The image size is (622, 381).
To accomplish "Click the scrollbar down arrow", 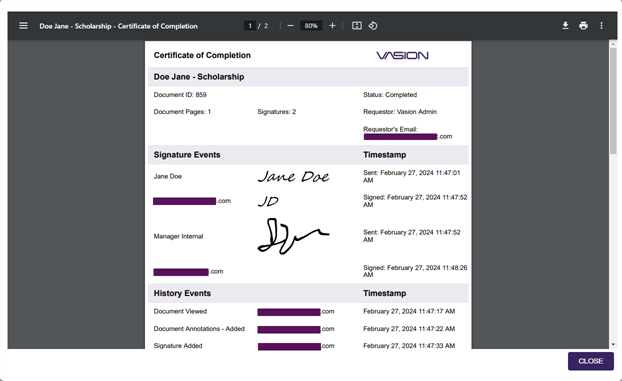I will coord(613,345).
